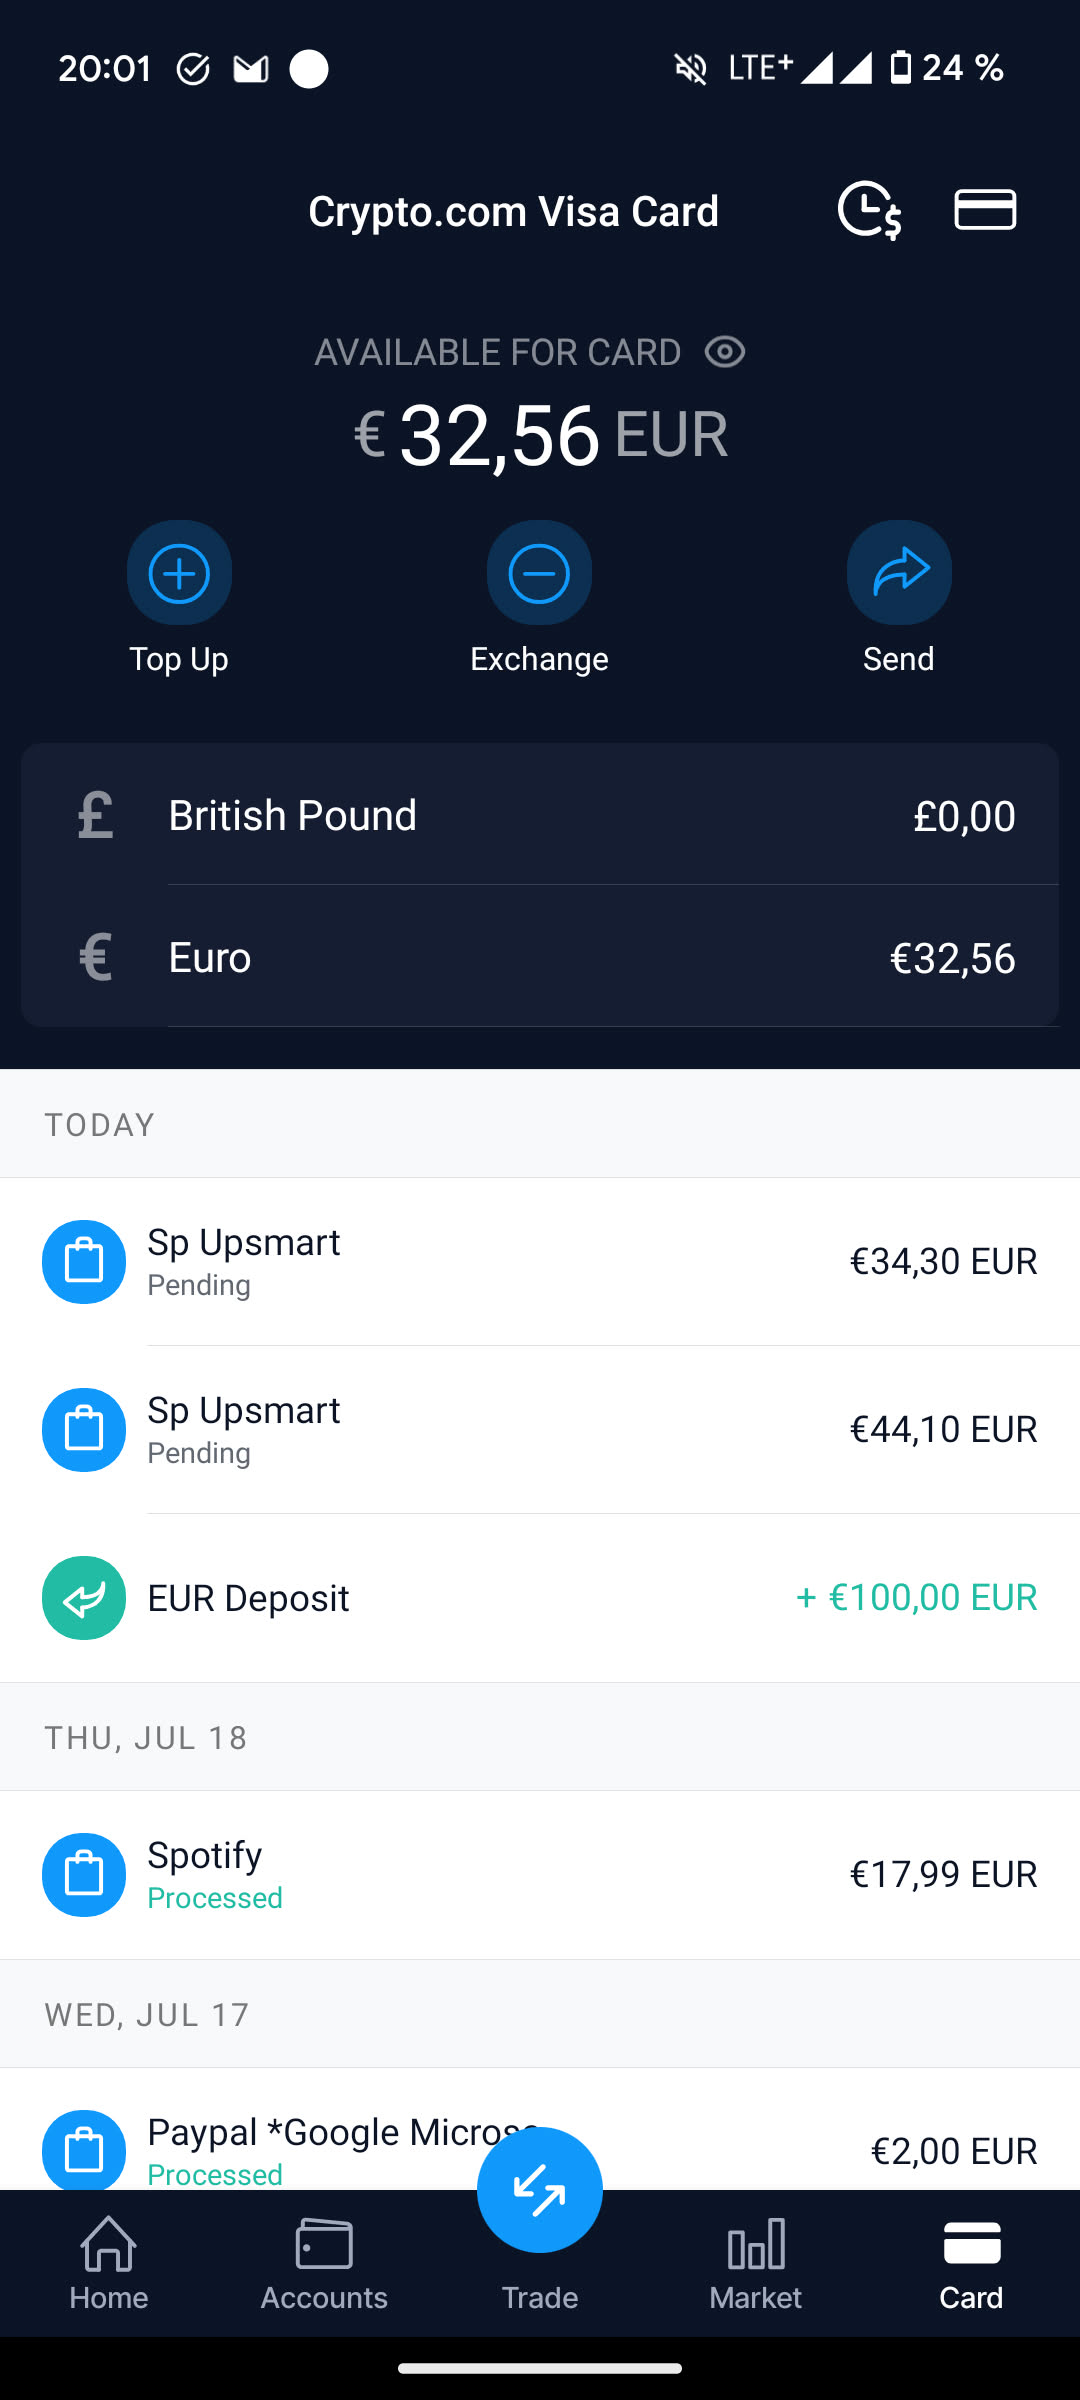Tap the Spotify shopping bag icon

coord(84,1874)
